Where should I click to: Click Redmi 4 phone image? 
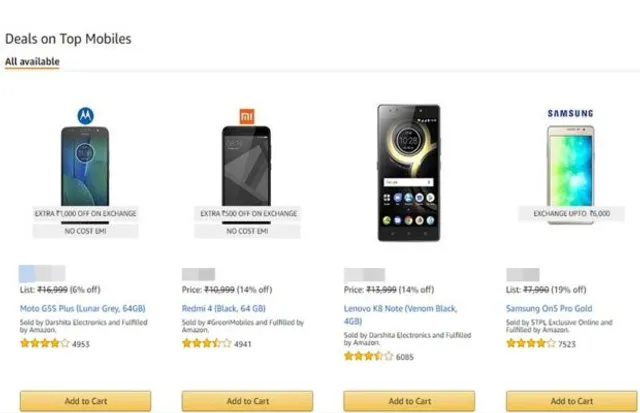pos(247,165)
